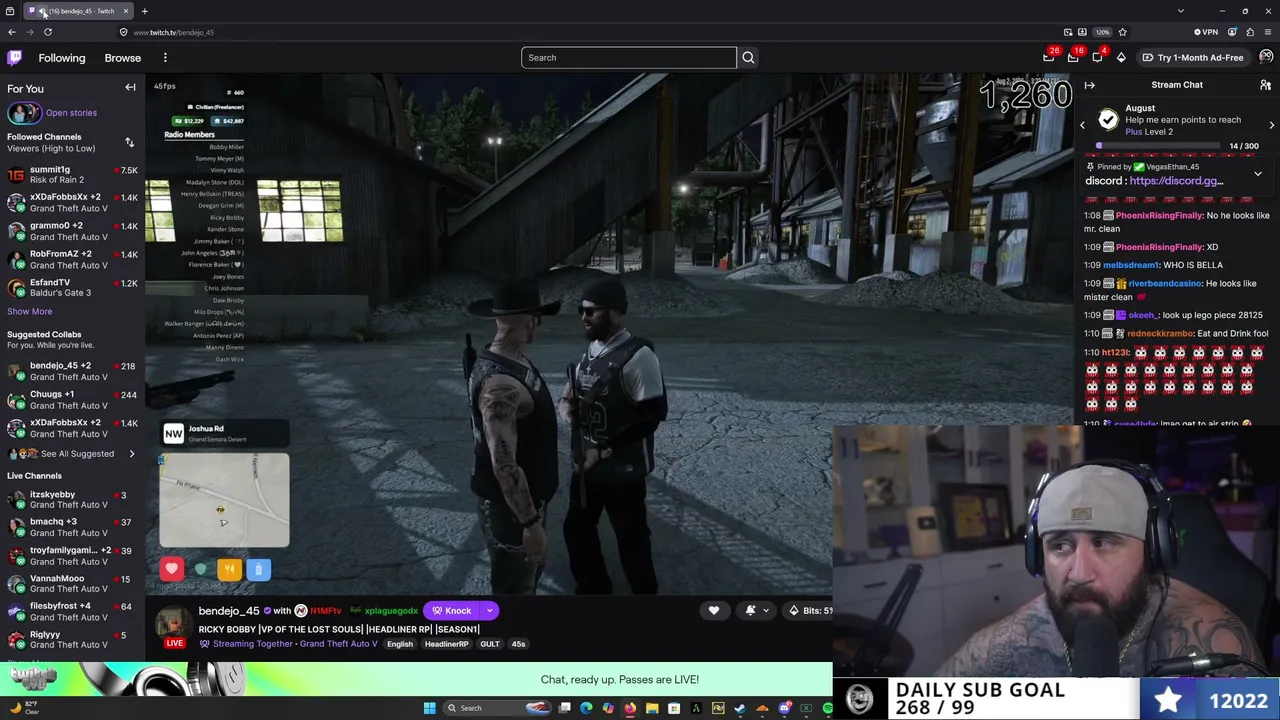This screenshot has height=720, width=1280.
Task: Click the heart follow button
Action: coord(714,610)
